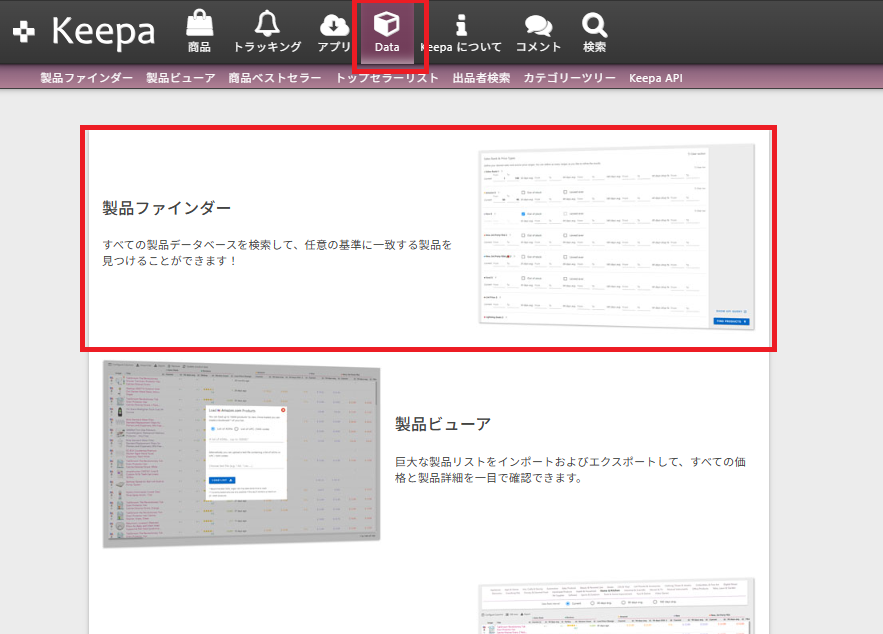Open 製品ファインダー in the submenu bar

point(87,78)
